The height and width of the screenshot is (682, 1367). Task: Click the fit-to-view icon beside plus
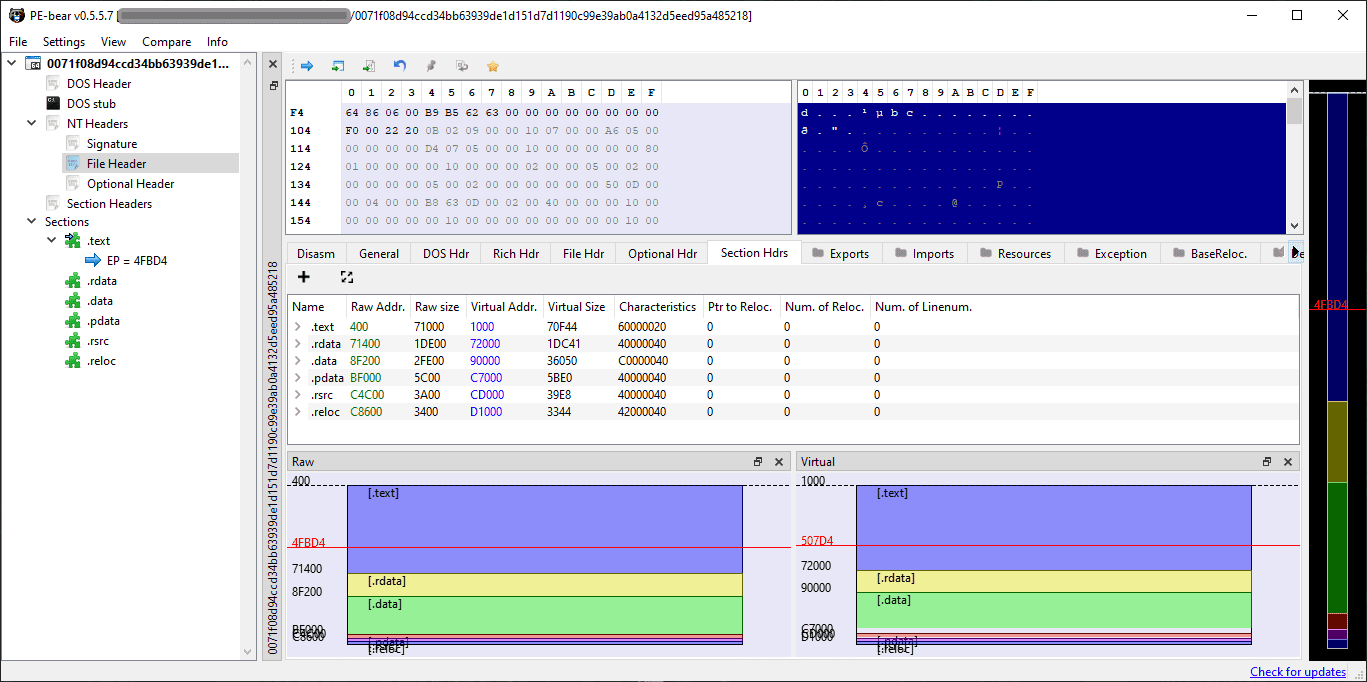tap(347, 277)
